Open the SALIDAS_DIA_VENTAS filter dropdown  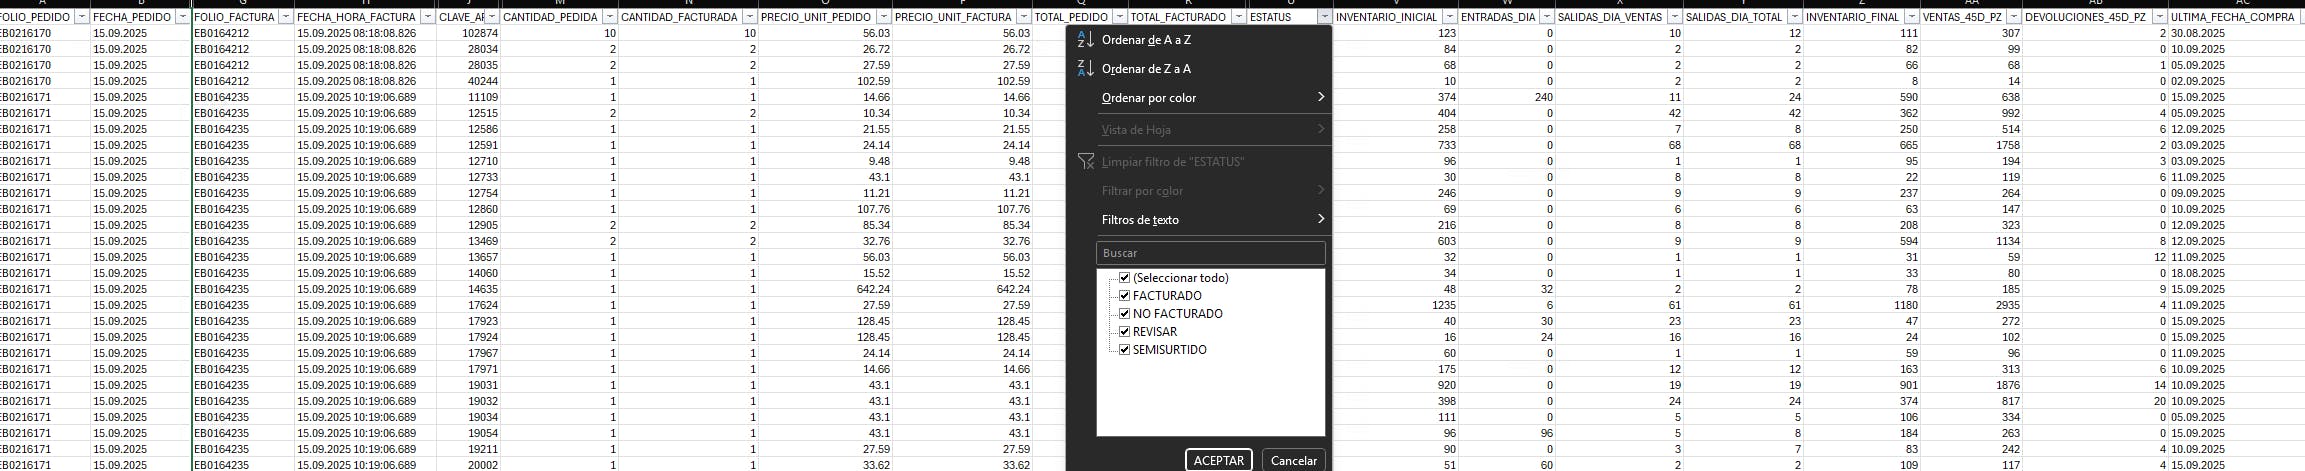[1674, 17]
